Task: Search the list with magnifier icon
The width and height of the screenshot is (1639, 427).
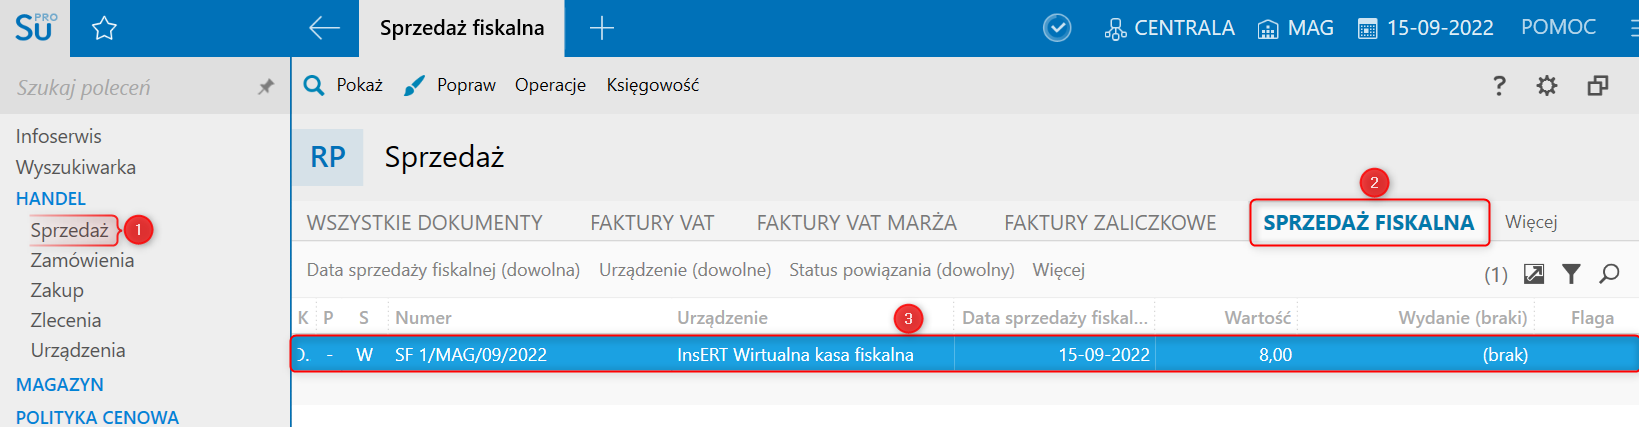Action: pos(1609,274)
